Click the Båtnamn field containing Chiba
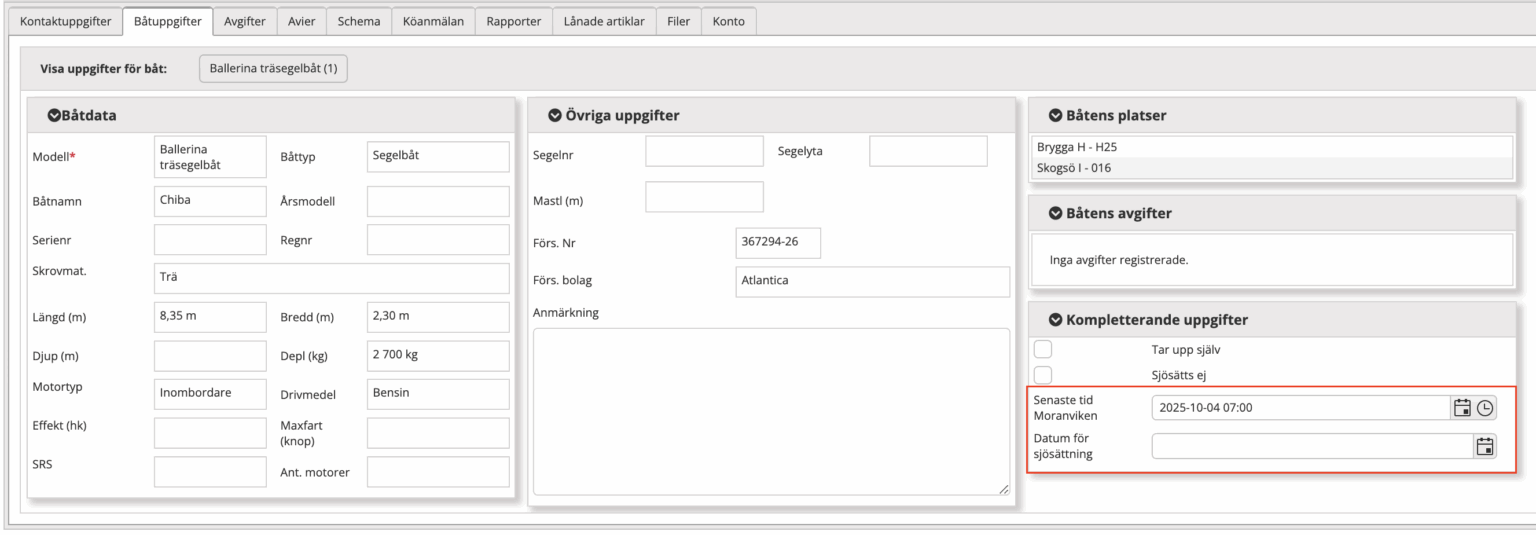The width and height of the screenshot is (1536, 535). pyautogui.click(x=210, y=200)
